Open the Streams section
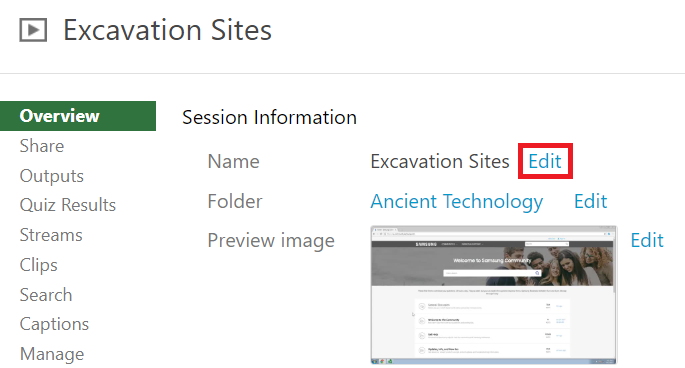This screenshot has width=685, height=368. coord(51,235)
